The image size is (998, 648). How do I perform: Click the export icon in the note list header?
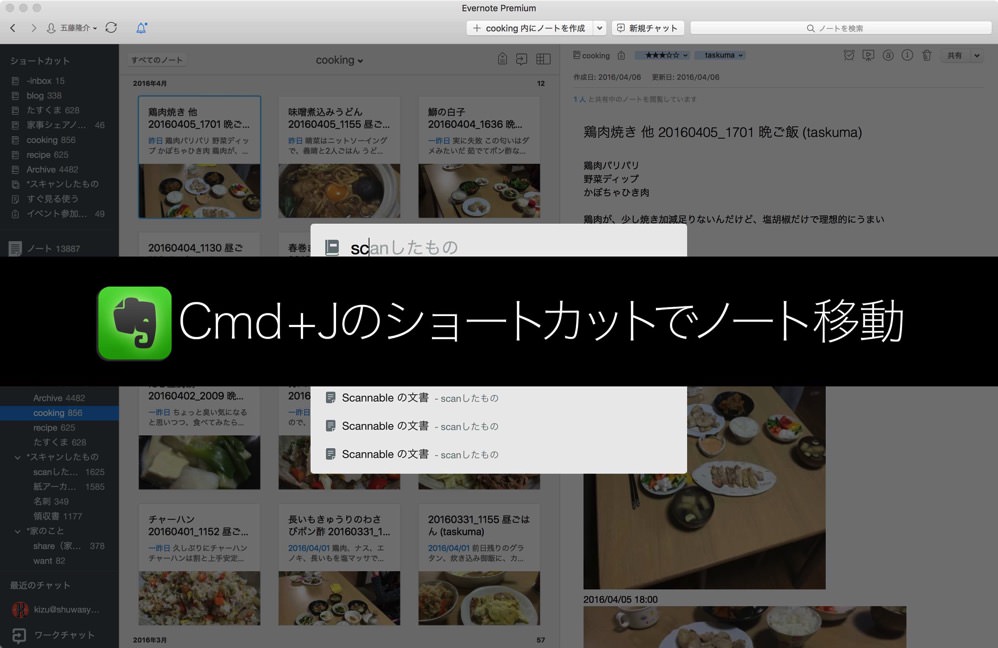pos(521,60)
